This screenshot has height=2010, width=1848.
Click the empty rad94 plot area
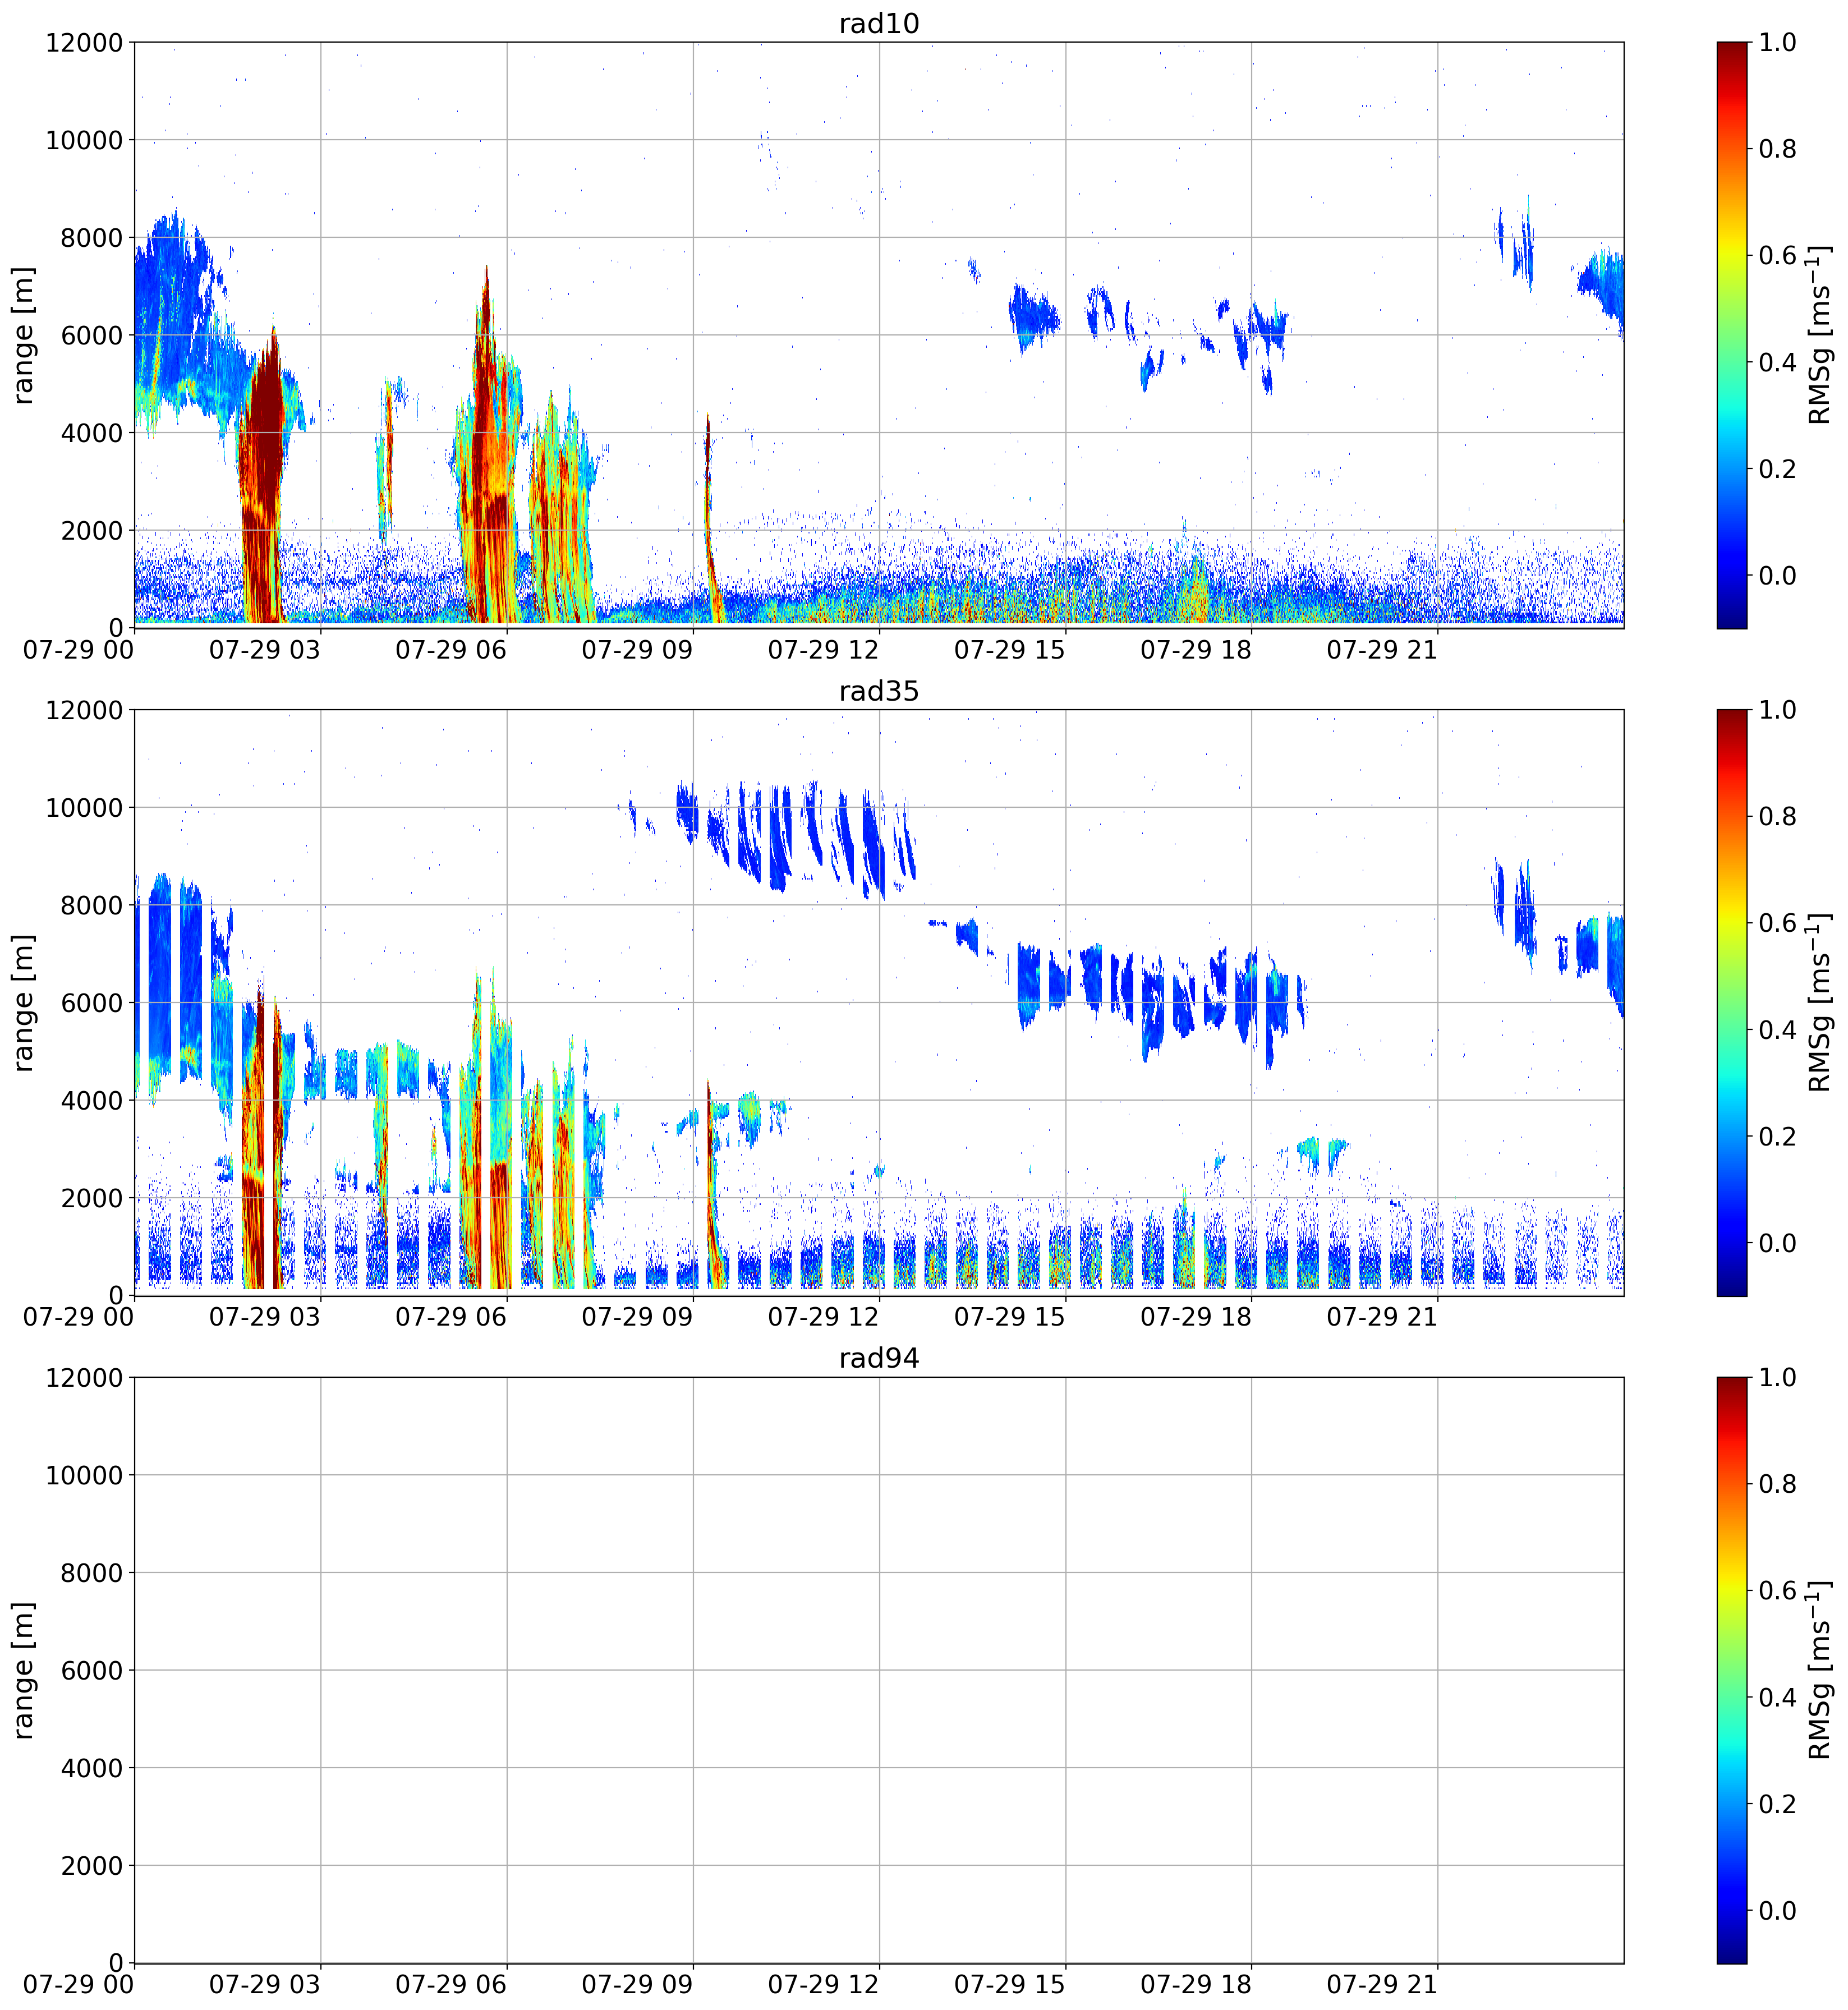pyautogui.click(x=878, y=1670)
